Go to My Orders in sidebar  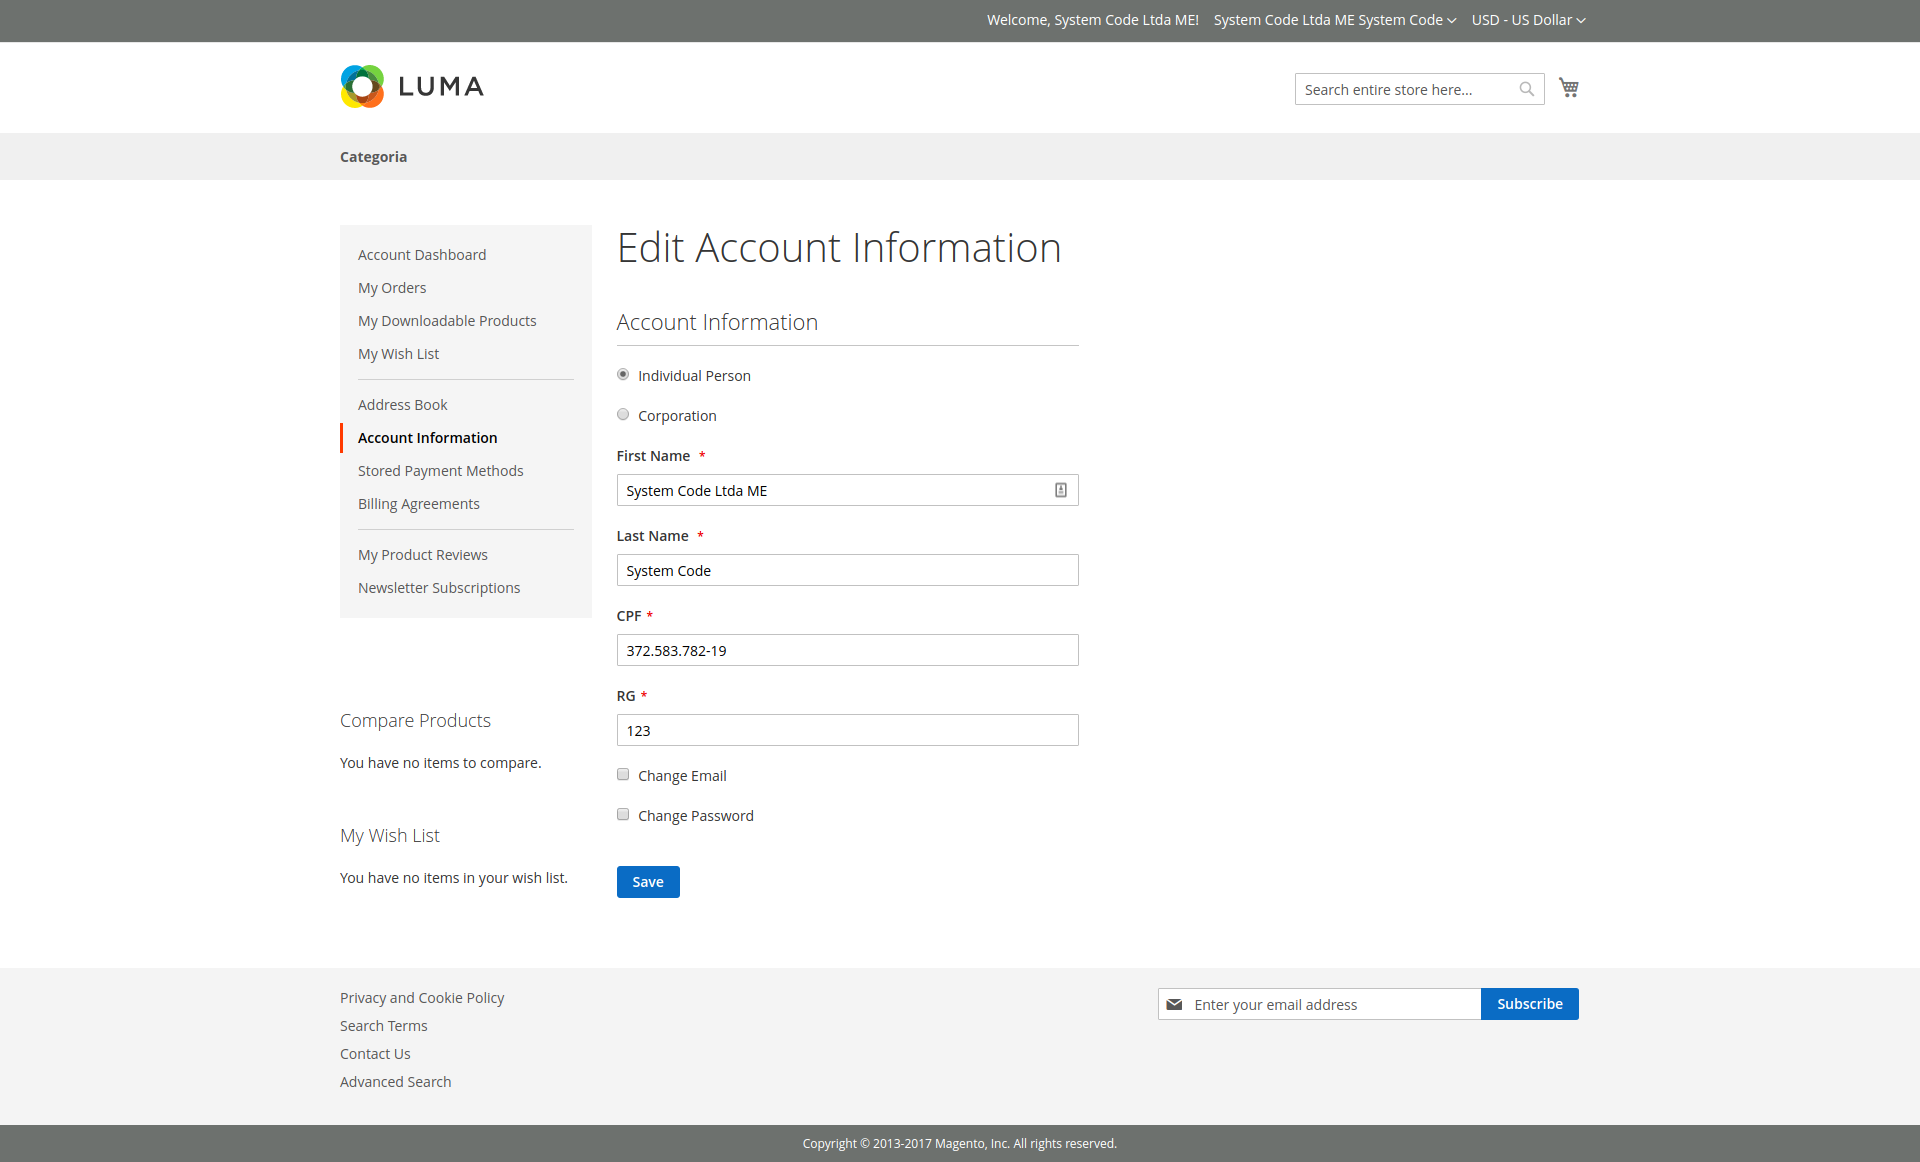coord(392,288)
